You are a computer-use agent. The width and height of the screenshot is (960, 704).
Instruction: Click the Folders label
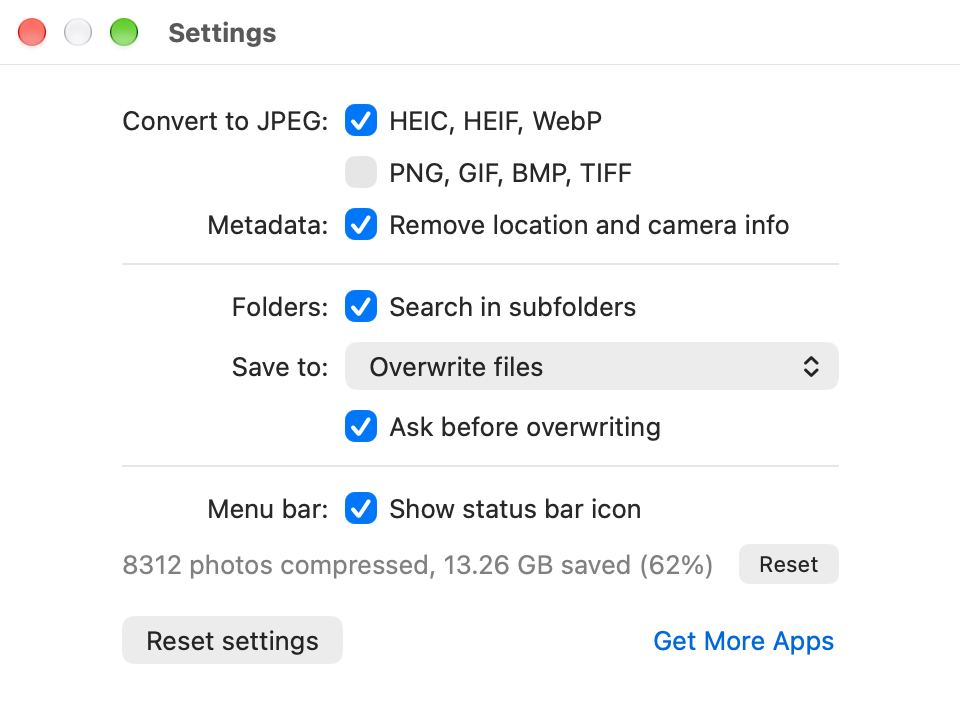[x=280, y=307]
